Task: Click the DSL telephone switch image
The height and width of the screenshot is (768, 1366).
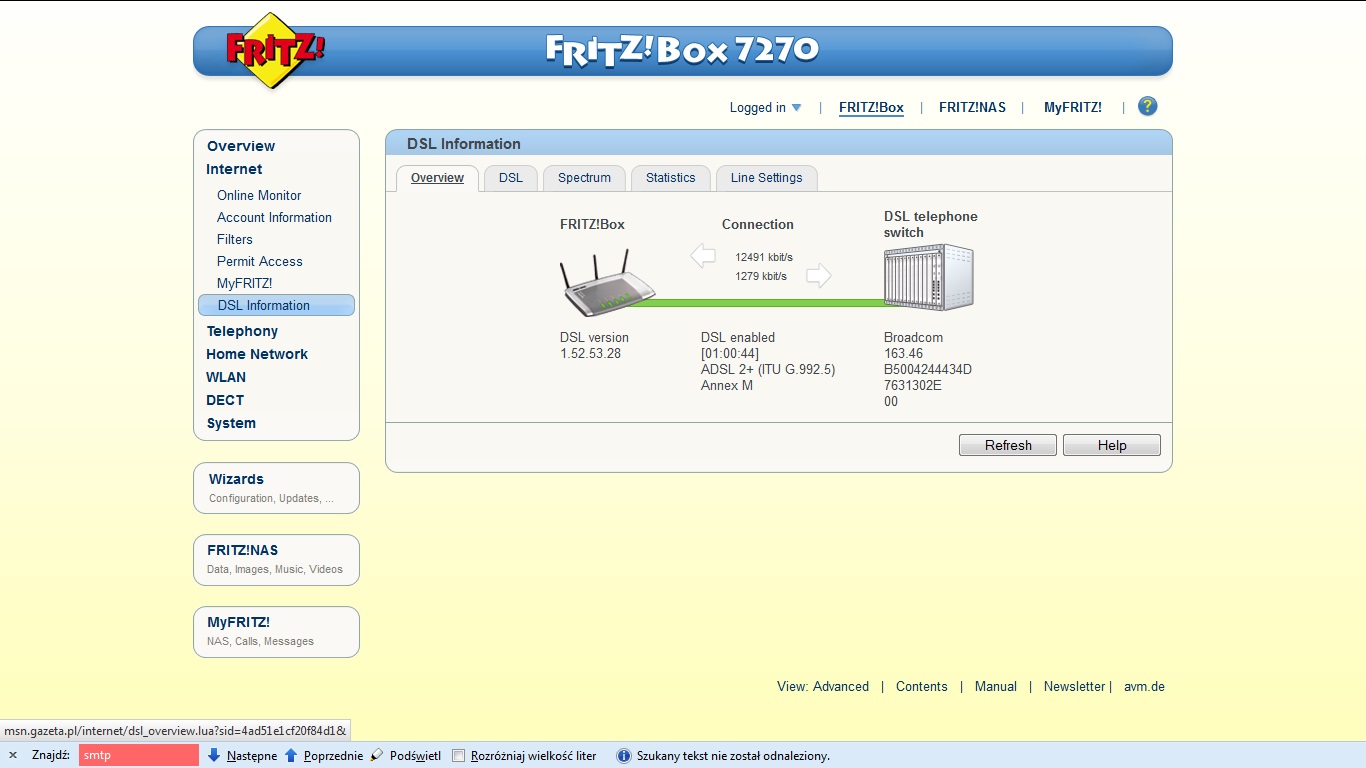Action: pos(929,277)
